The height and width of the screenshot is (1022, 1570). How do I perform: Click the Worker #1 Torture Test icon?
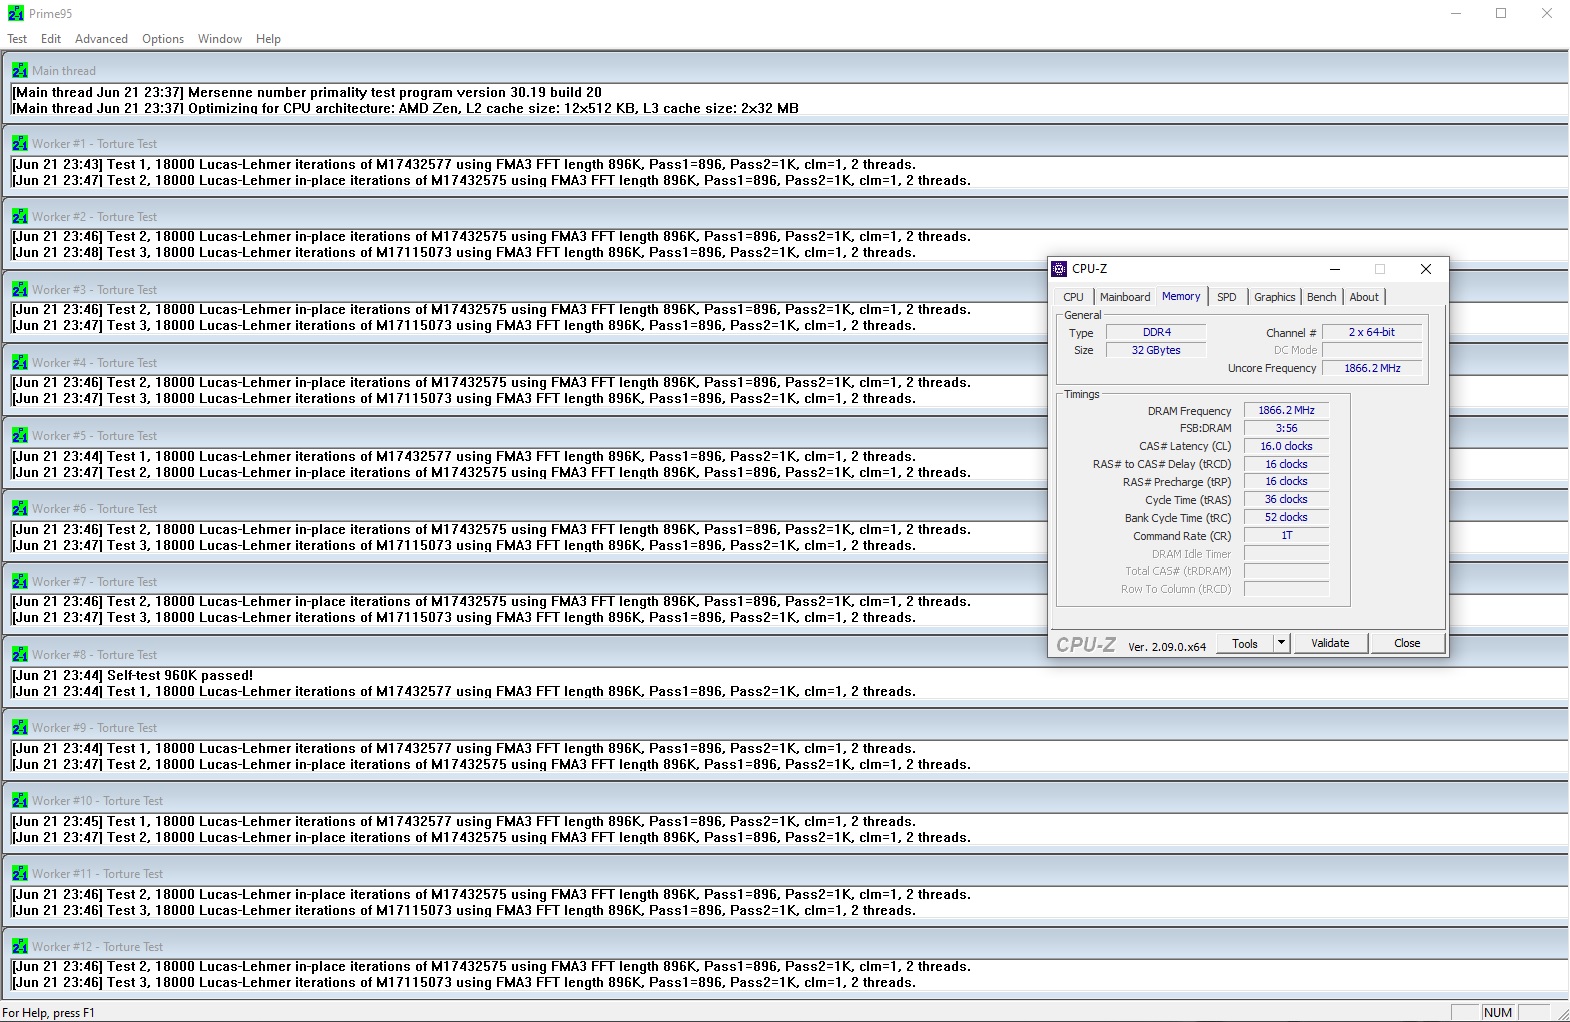coord(20,143)
